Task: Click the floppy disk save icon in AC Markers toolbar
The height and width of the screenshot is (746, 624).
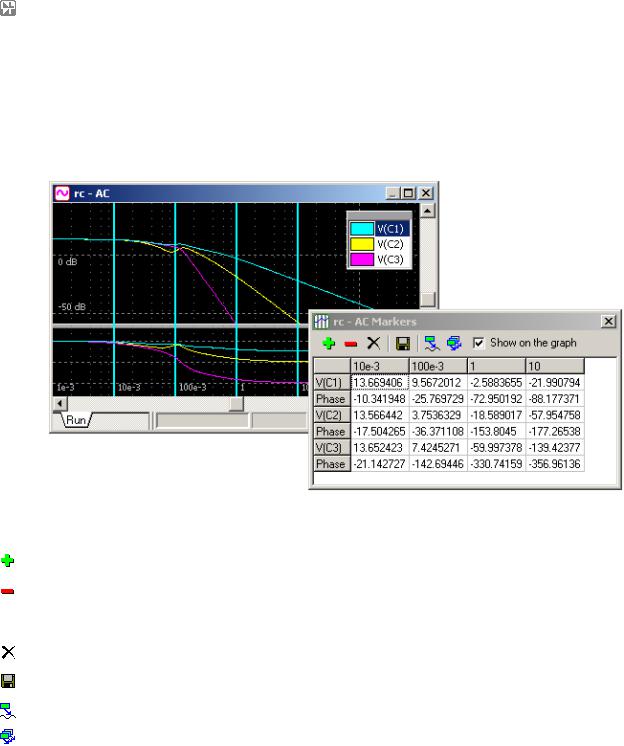Action: 403,344
